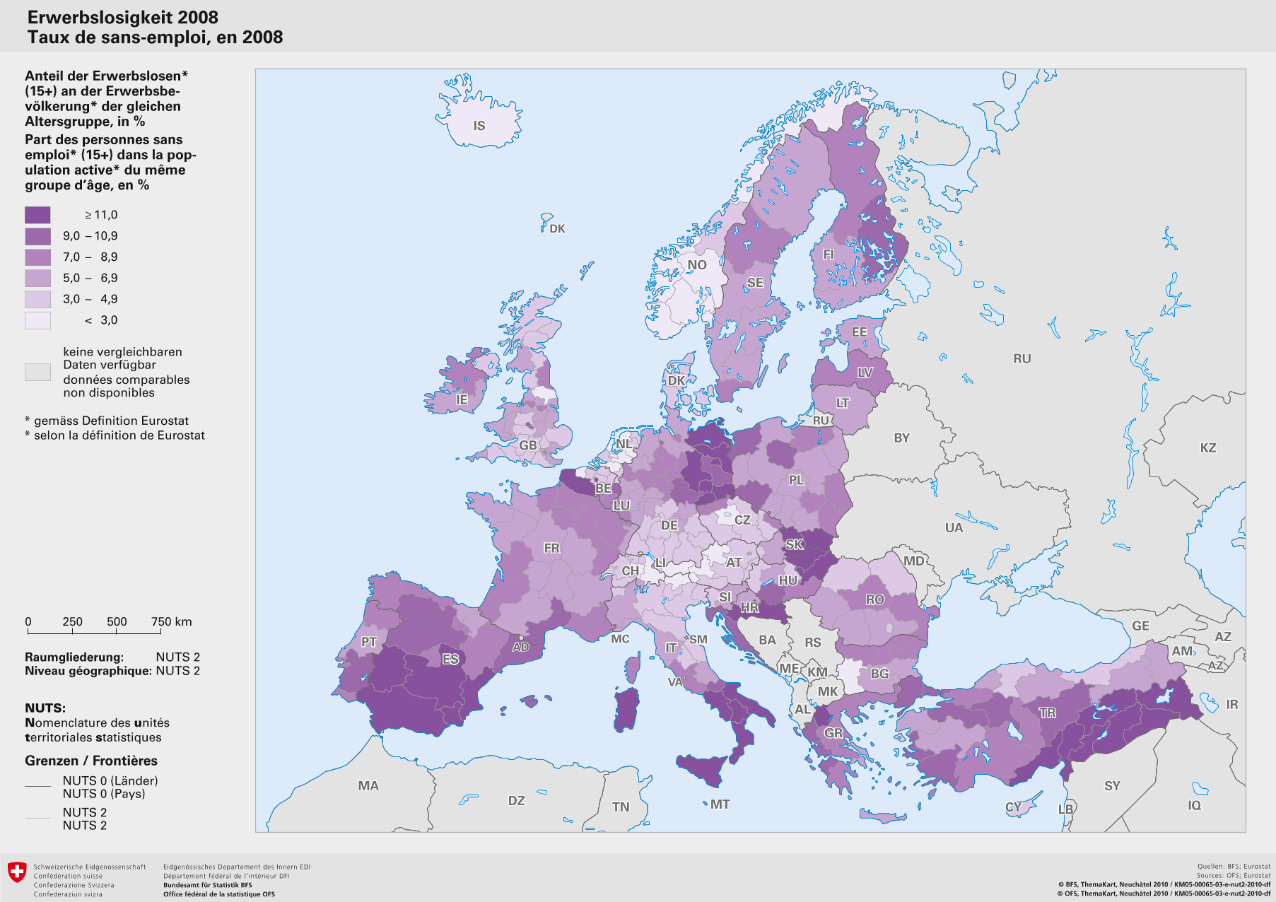Click the LV label on Latvia

(x=866, y=372)
